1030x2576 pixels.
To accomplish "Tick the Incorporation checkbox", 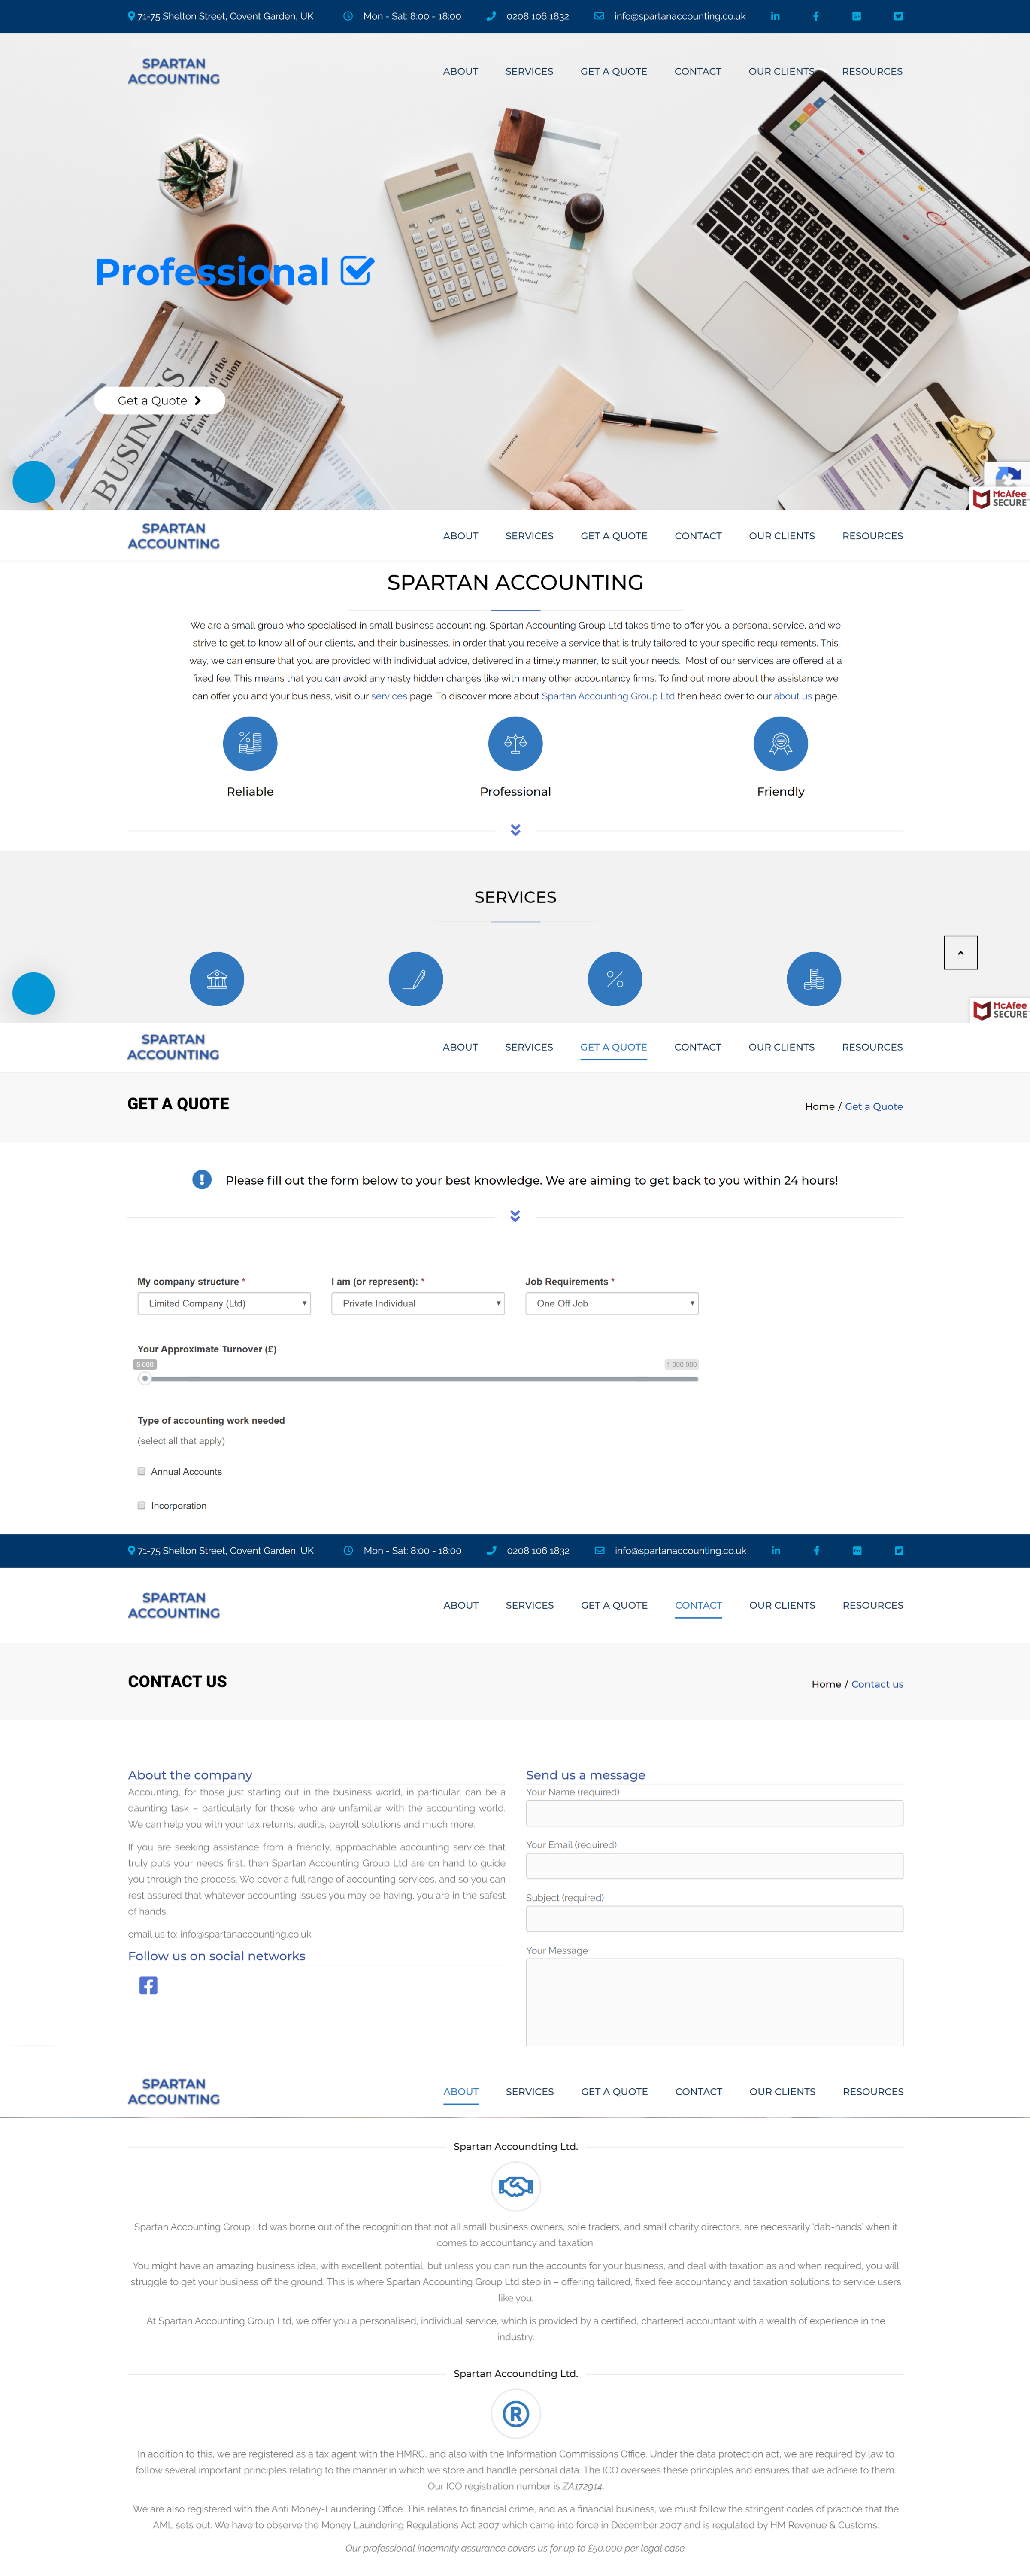I will [142, 1506].
